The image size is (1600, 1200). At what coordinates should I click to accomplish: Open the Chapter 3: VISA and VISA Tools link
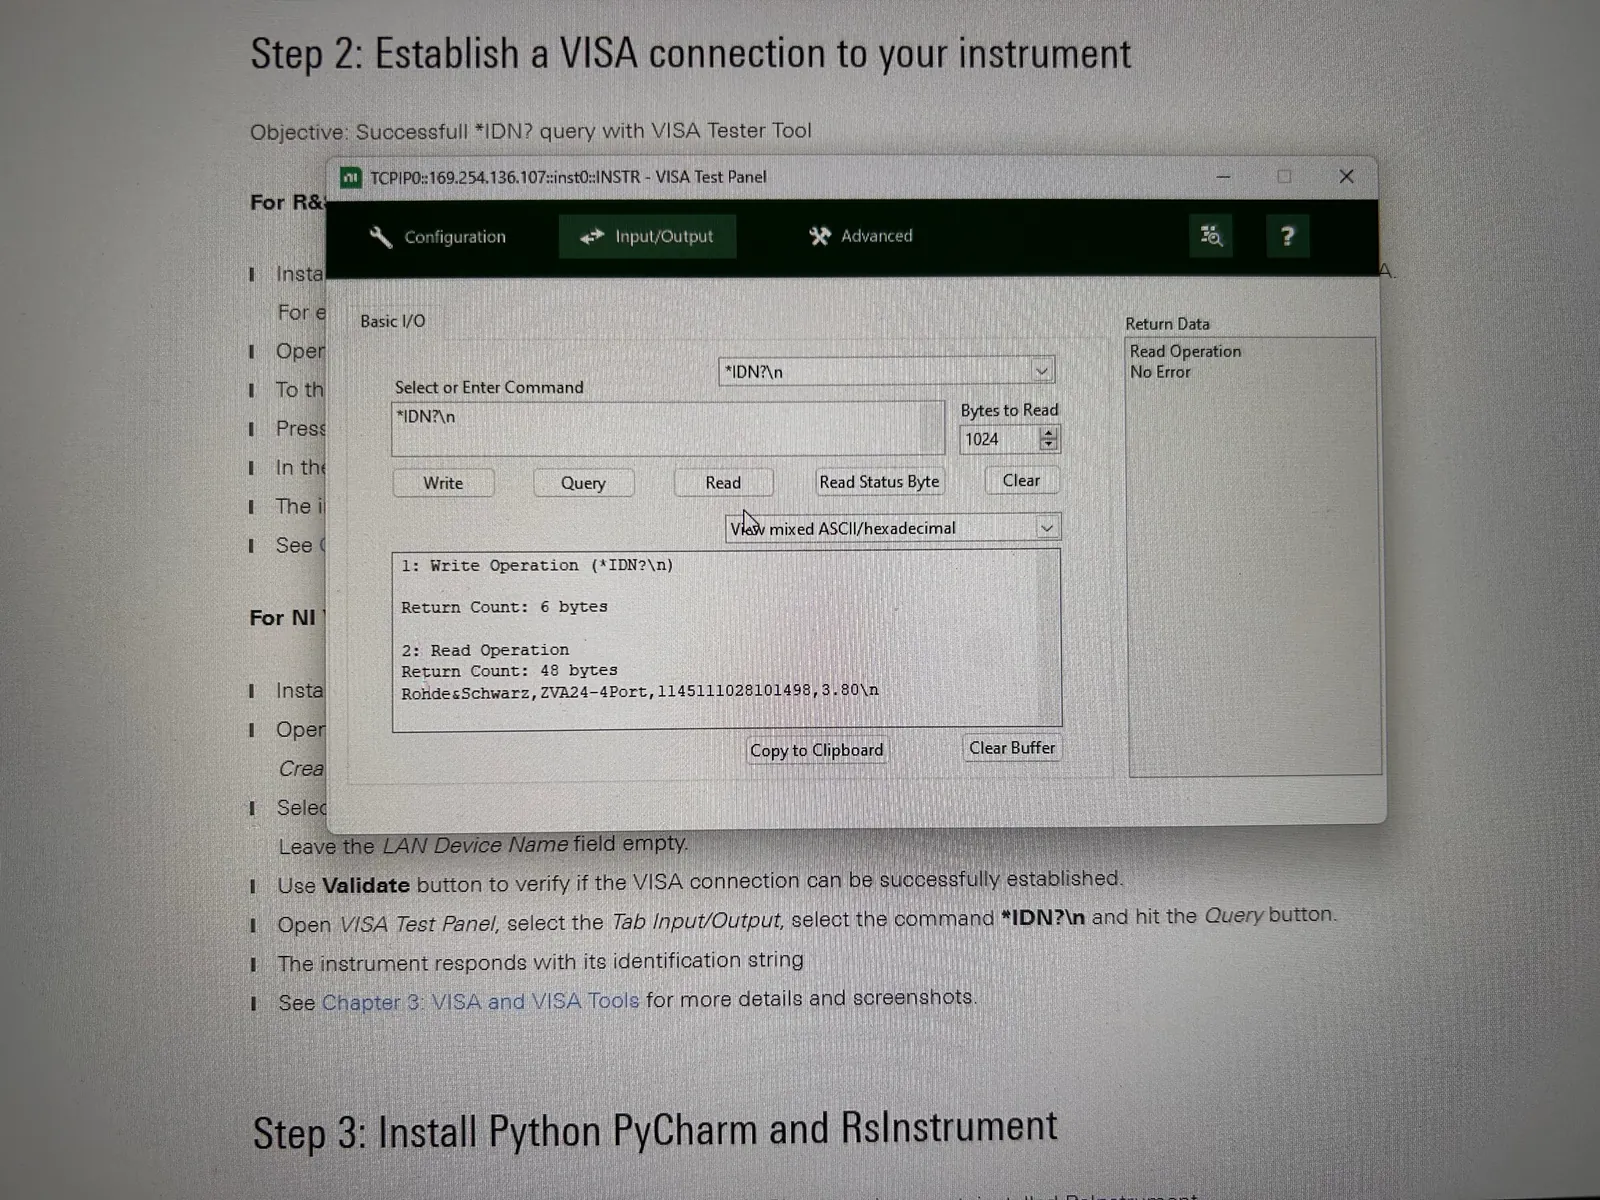pos(480,1002)
